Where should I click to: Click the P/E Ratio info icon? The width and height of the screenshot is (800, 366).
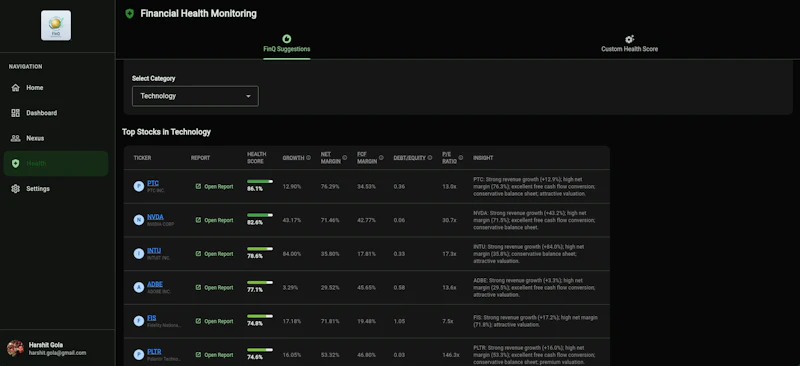461,158
